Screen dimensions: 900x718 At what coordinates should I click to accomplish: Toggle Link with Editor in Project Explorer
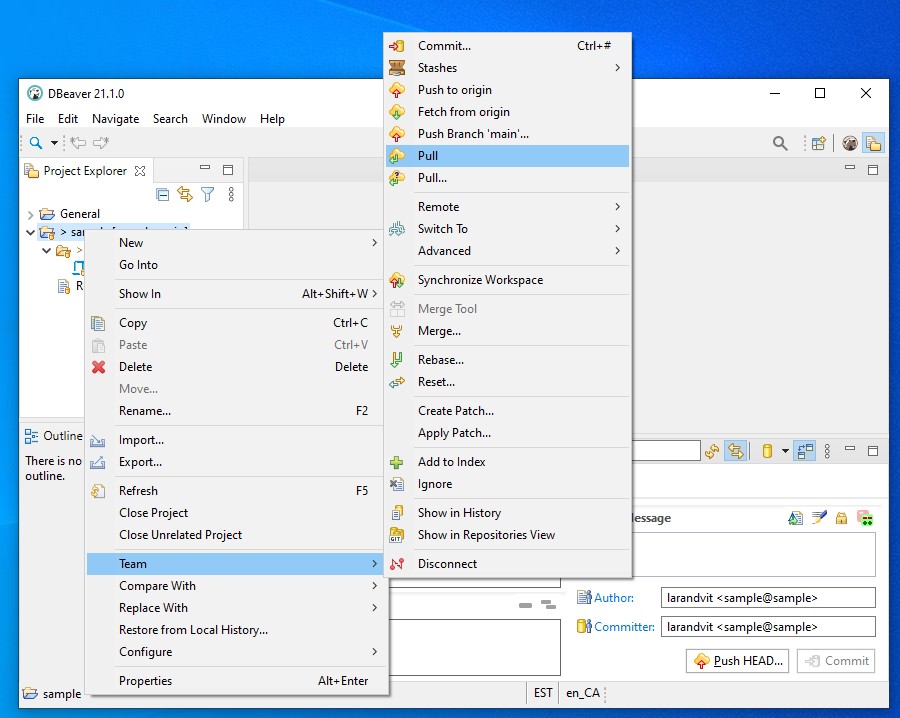(185, 195)
